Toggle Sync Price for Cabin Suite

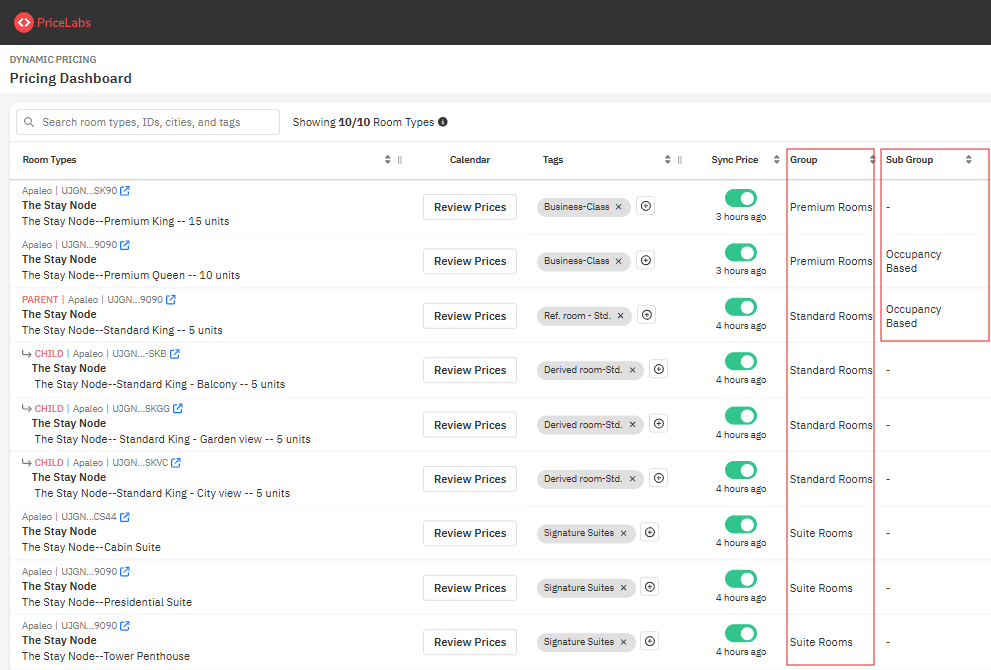tap(741, 525)
